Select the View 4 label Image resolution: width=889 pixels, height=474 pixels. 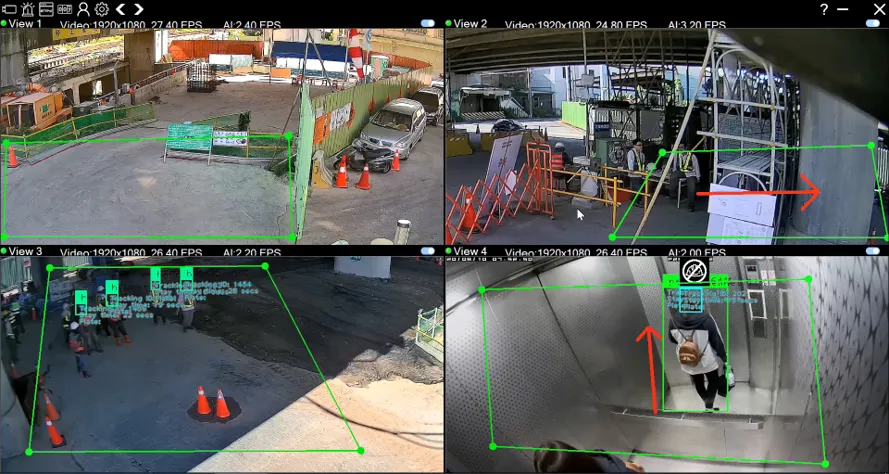(x=470, y=251)
